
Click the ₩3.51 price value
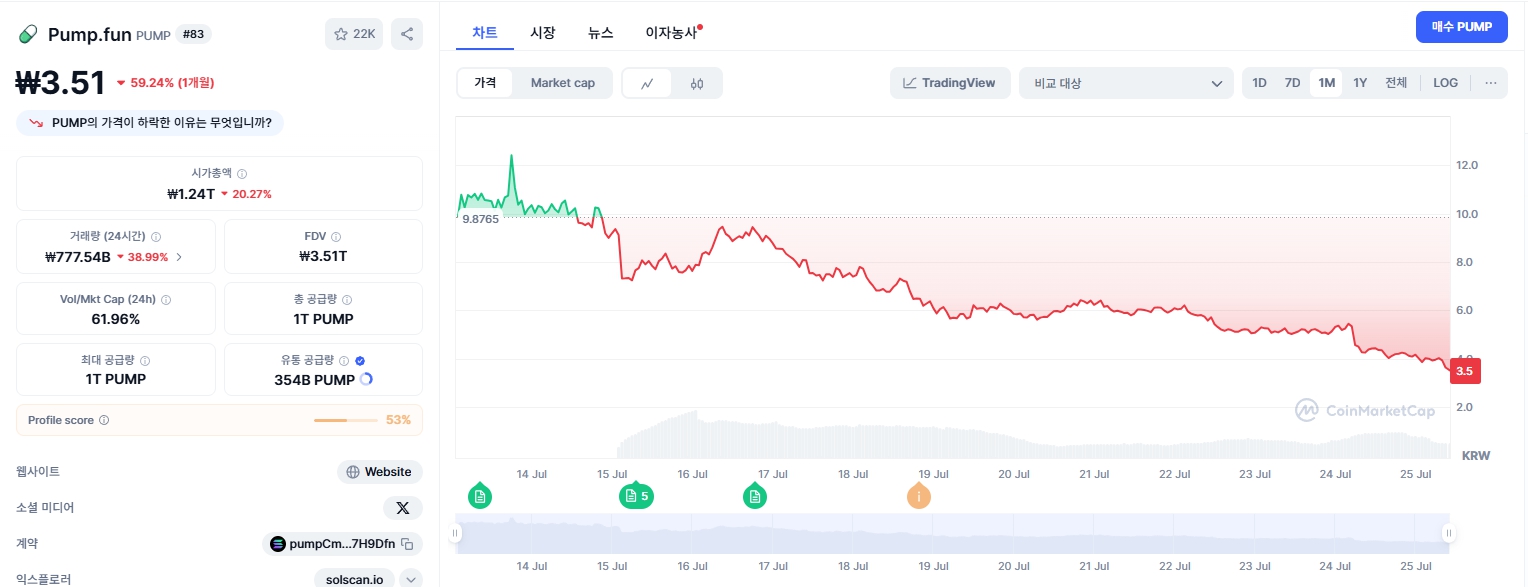[61, 82]
